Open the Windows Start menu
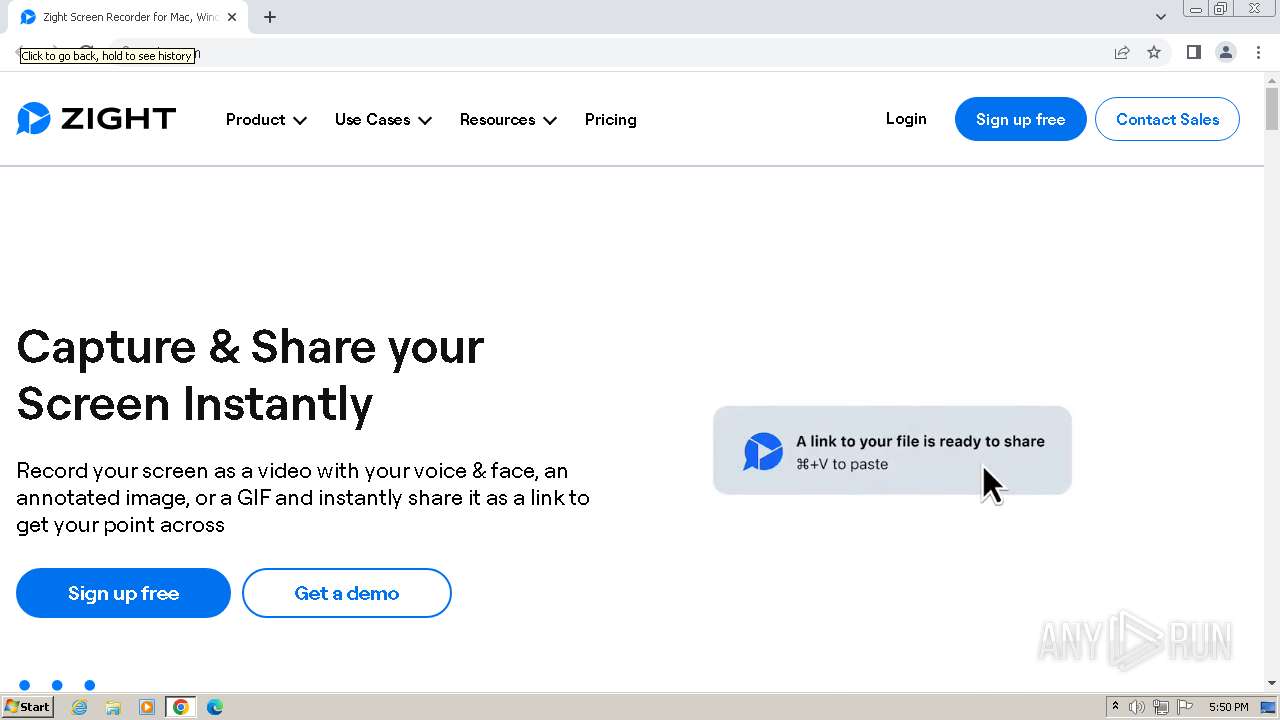1280x720 pixels. pos(27,707)
